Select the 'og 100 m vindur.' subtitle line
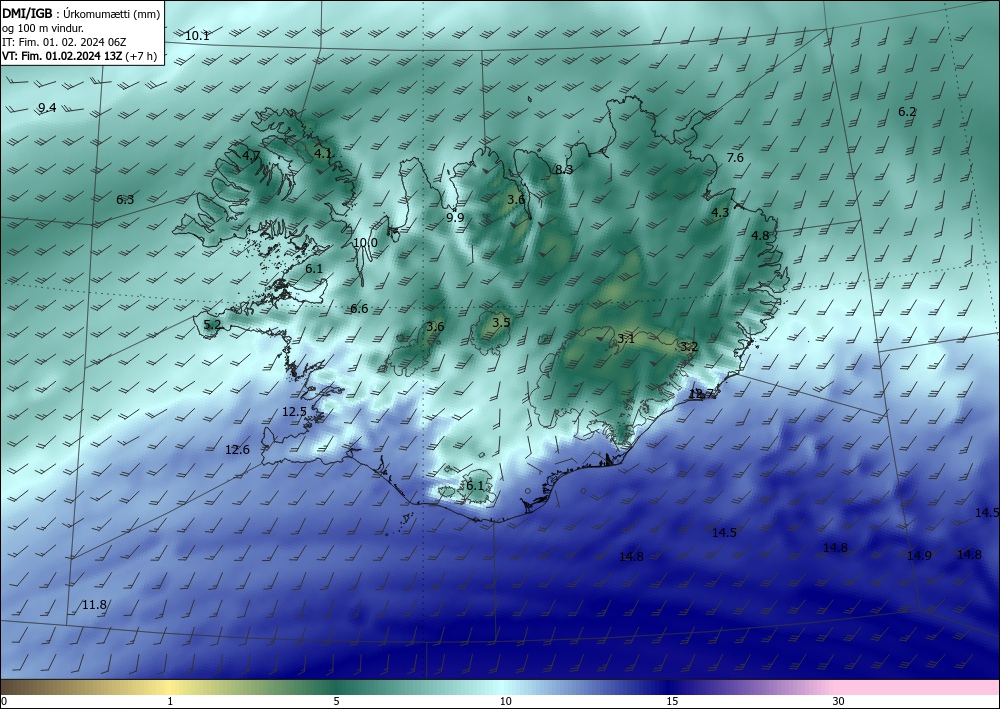The image size is (1000, 709). [x=43, y=28]
